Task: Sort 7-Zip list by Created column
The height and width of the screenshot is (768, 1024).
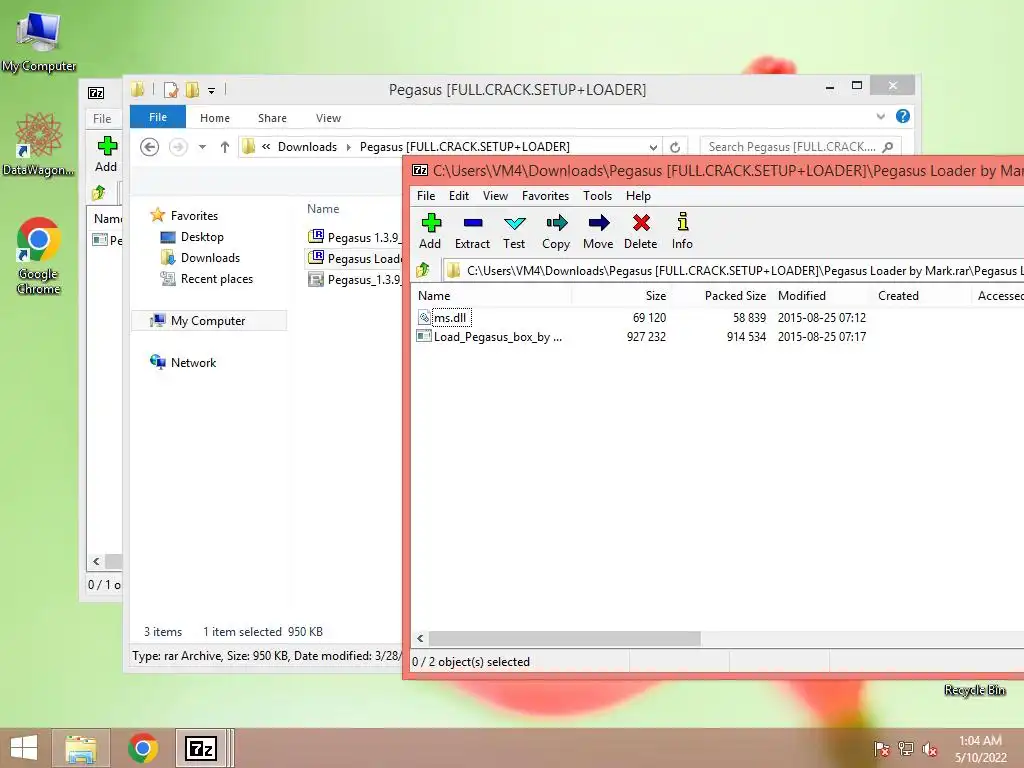Action: point(898,296)
